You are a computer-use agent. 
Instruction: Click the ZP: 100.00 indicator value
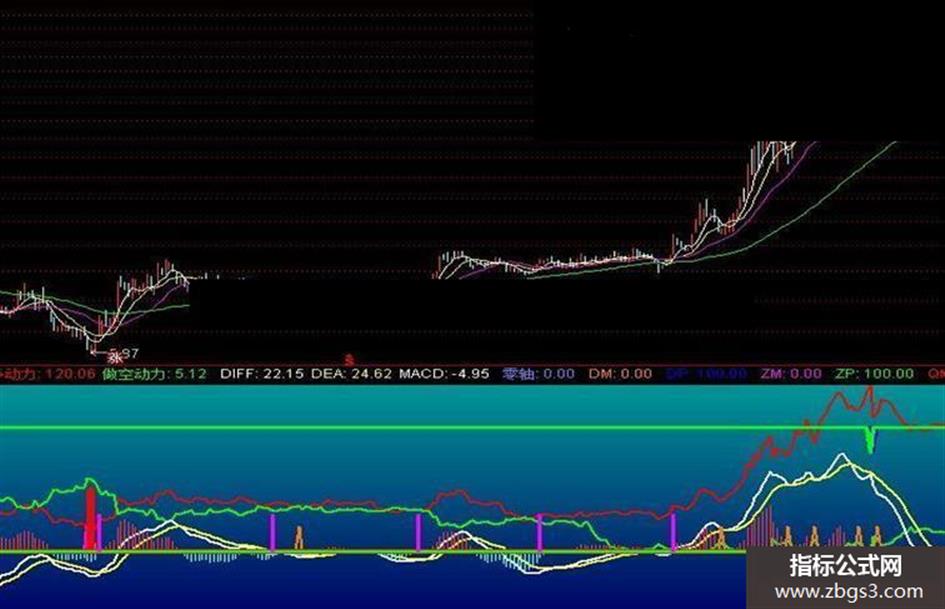874,374
